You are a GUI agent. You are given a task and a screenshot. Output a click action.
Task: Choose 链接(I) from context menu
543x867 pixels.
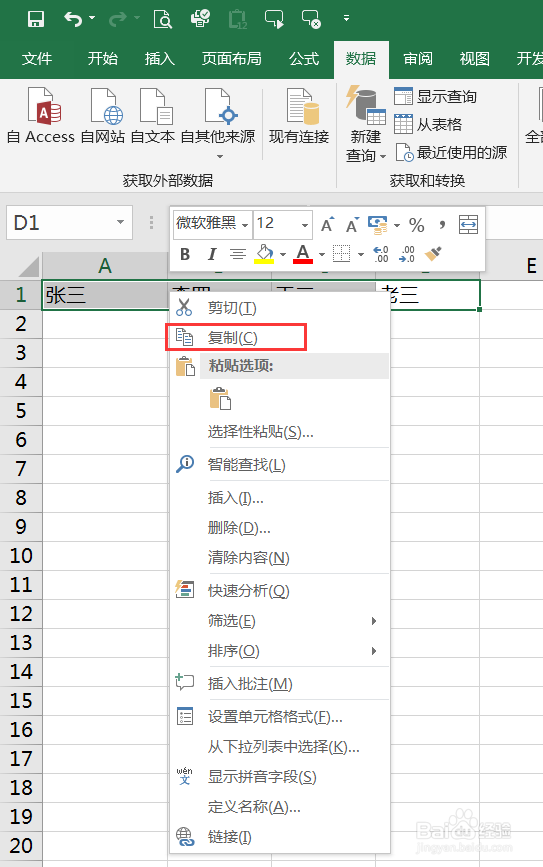(x=279, y=837)
